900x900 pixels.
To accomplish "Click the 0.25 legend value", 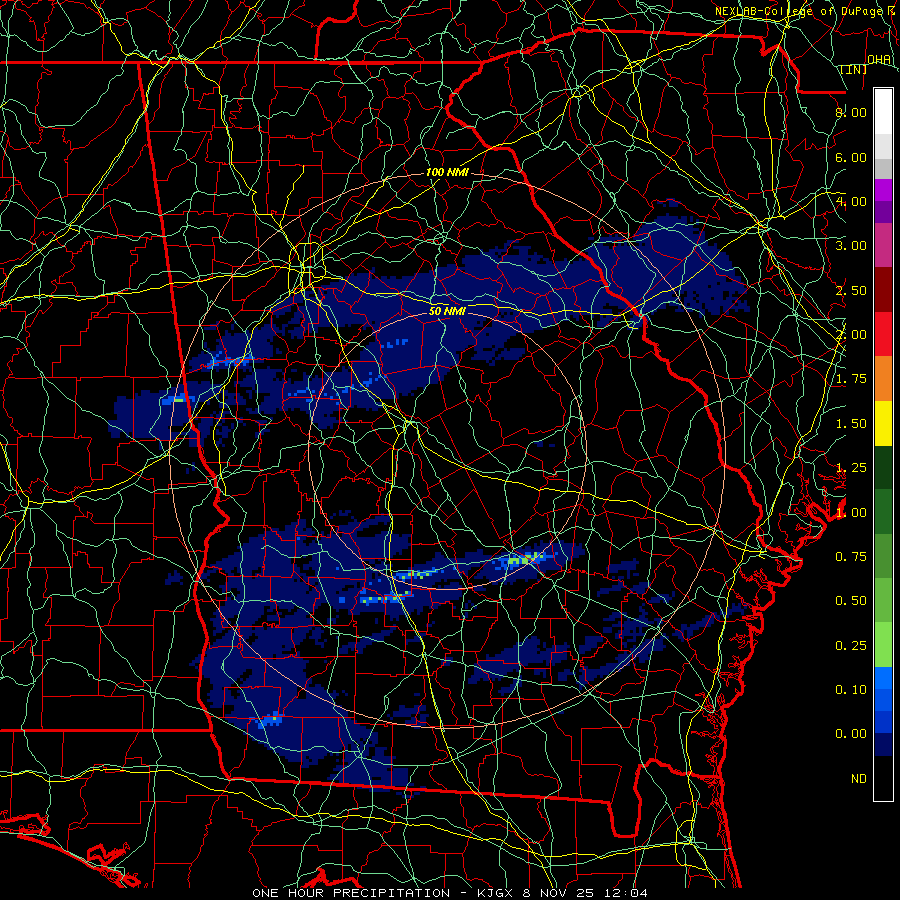I will (x=851, y=646).
